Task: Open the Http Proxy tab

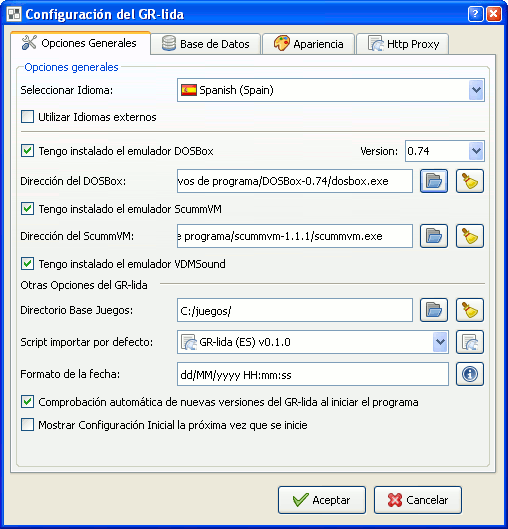Action: [403, 44]
